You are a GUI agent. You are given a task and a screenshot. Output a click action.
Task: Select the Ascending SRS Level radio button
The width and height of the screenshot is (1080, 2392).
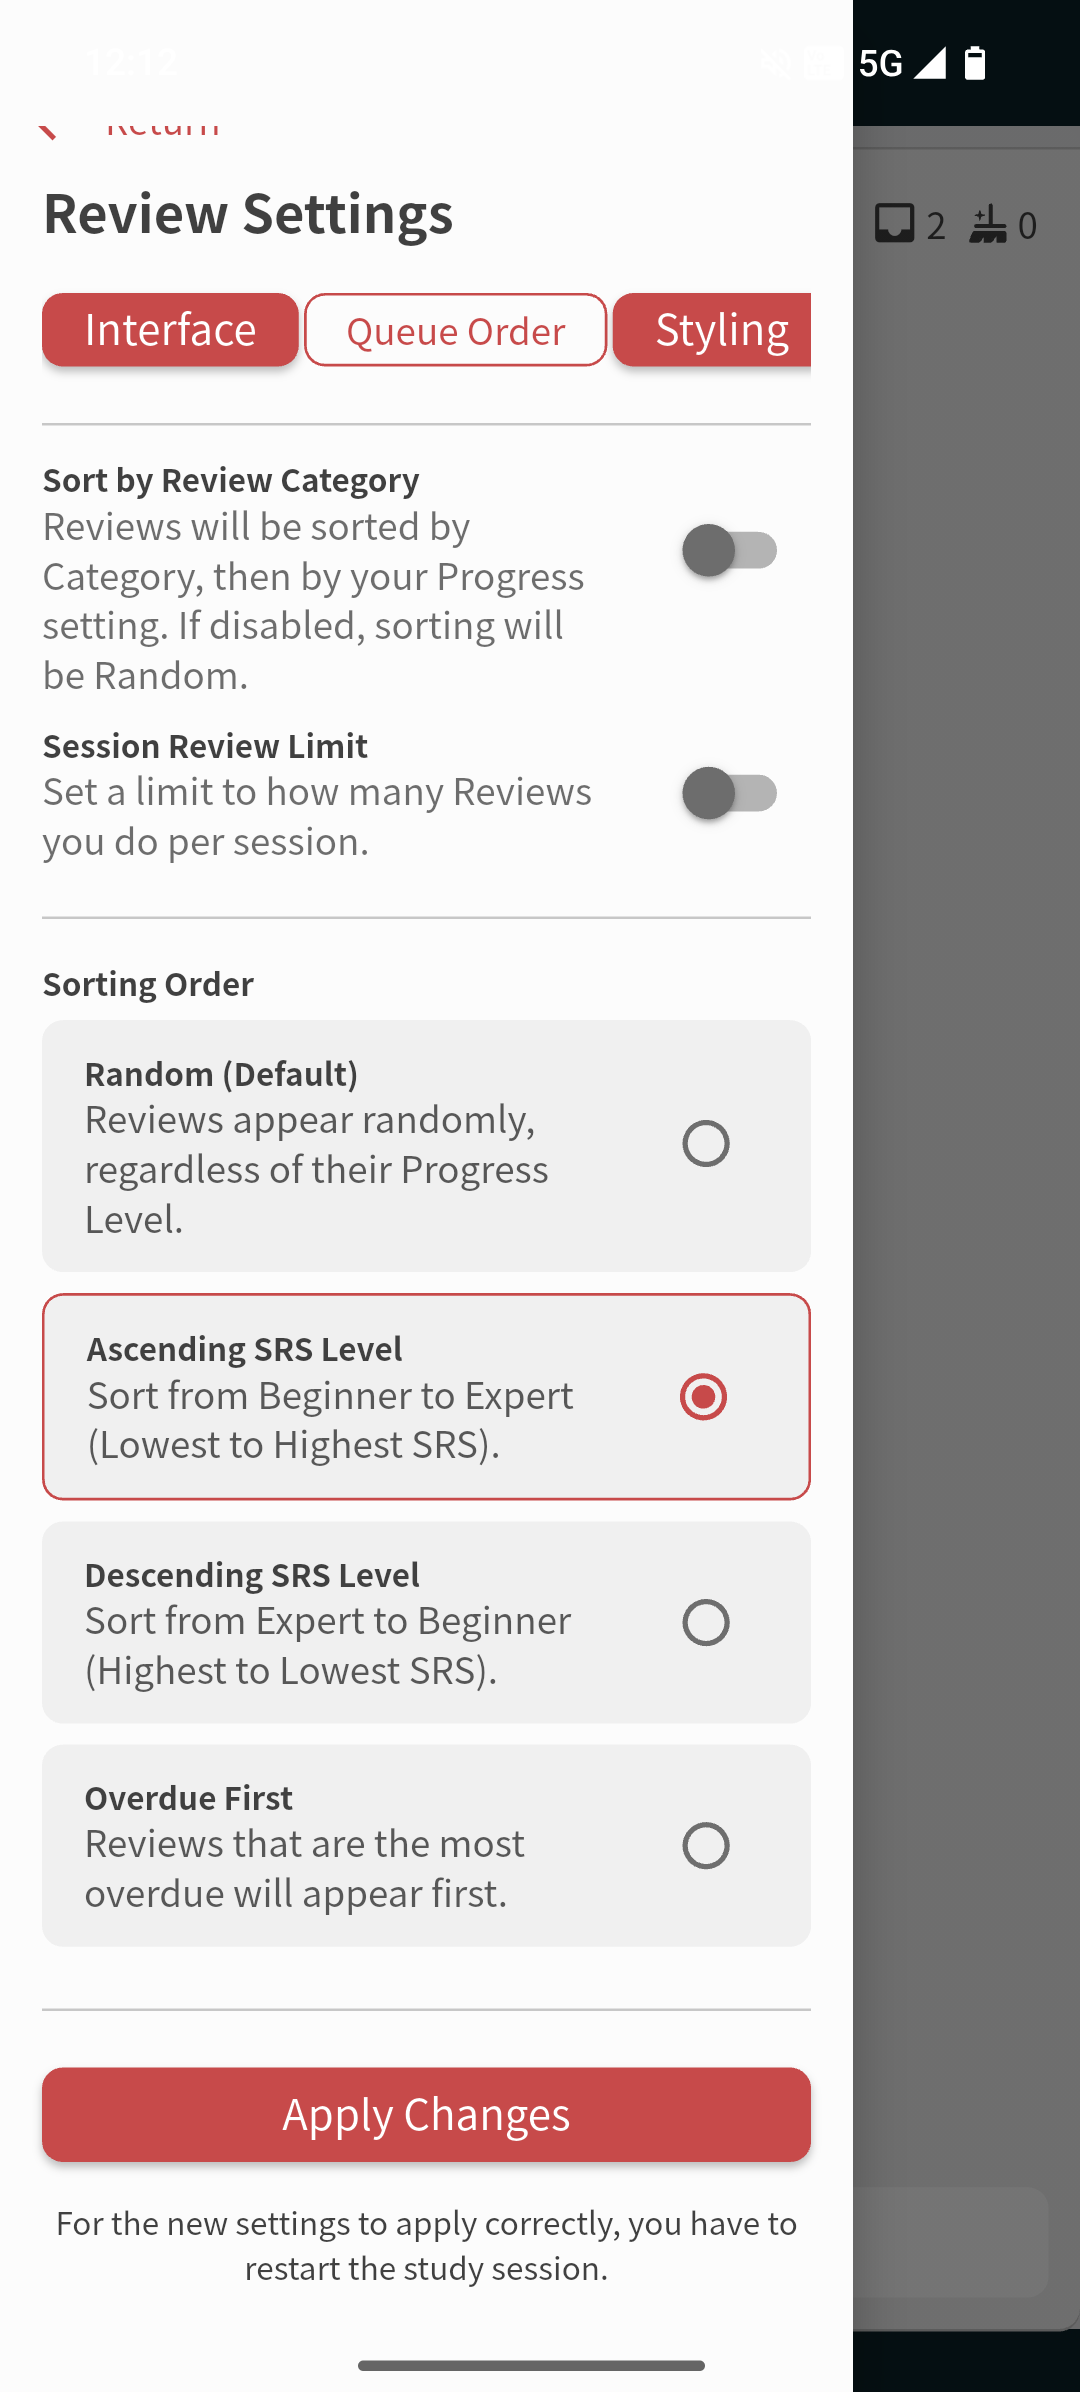click(703, 1397)
